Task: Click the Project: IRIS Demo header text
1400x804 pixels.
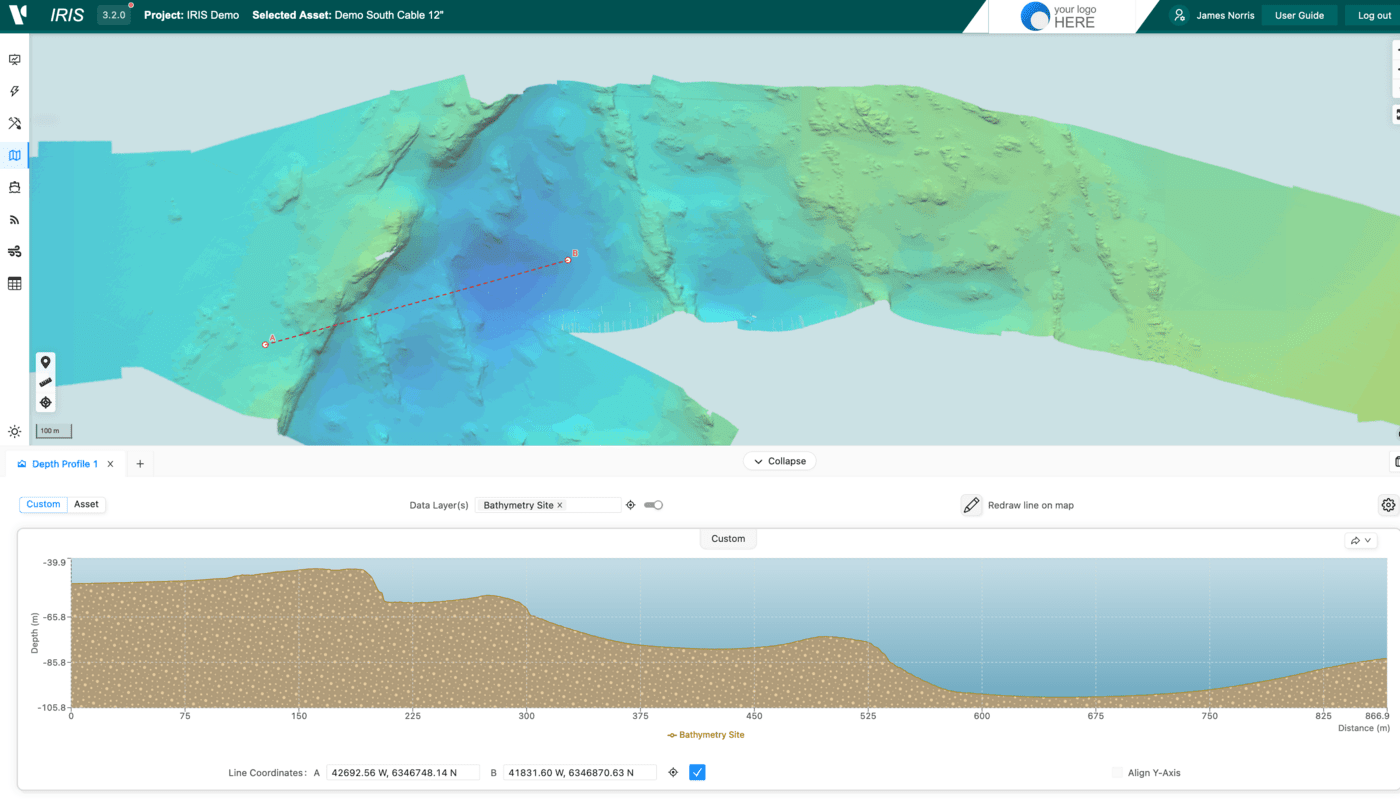Action: point(191,15)
